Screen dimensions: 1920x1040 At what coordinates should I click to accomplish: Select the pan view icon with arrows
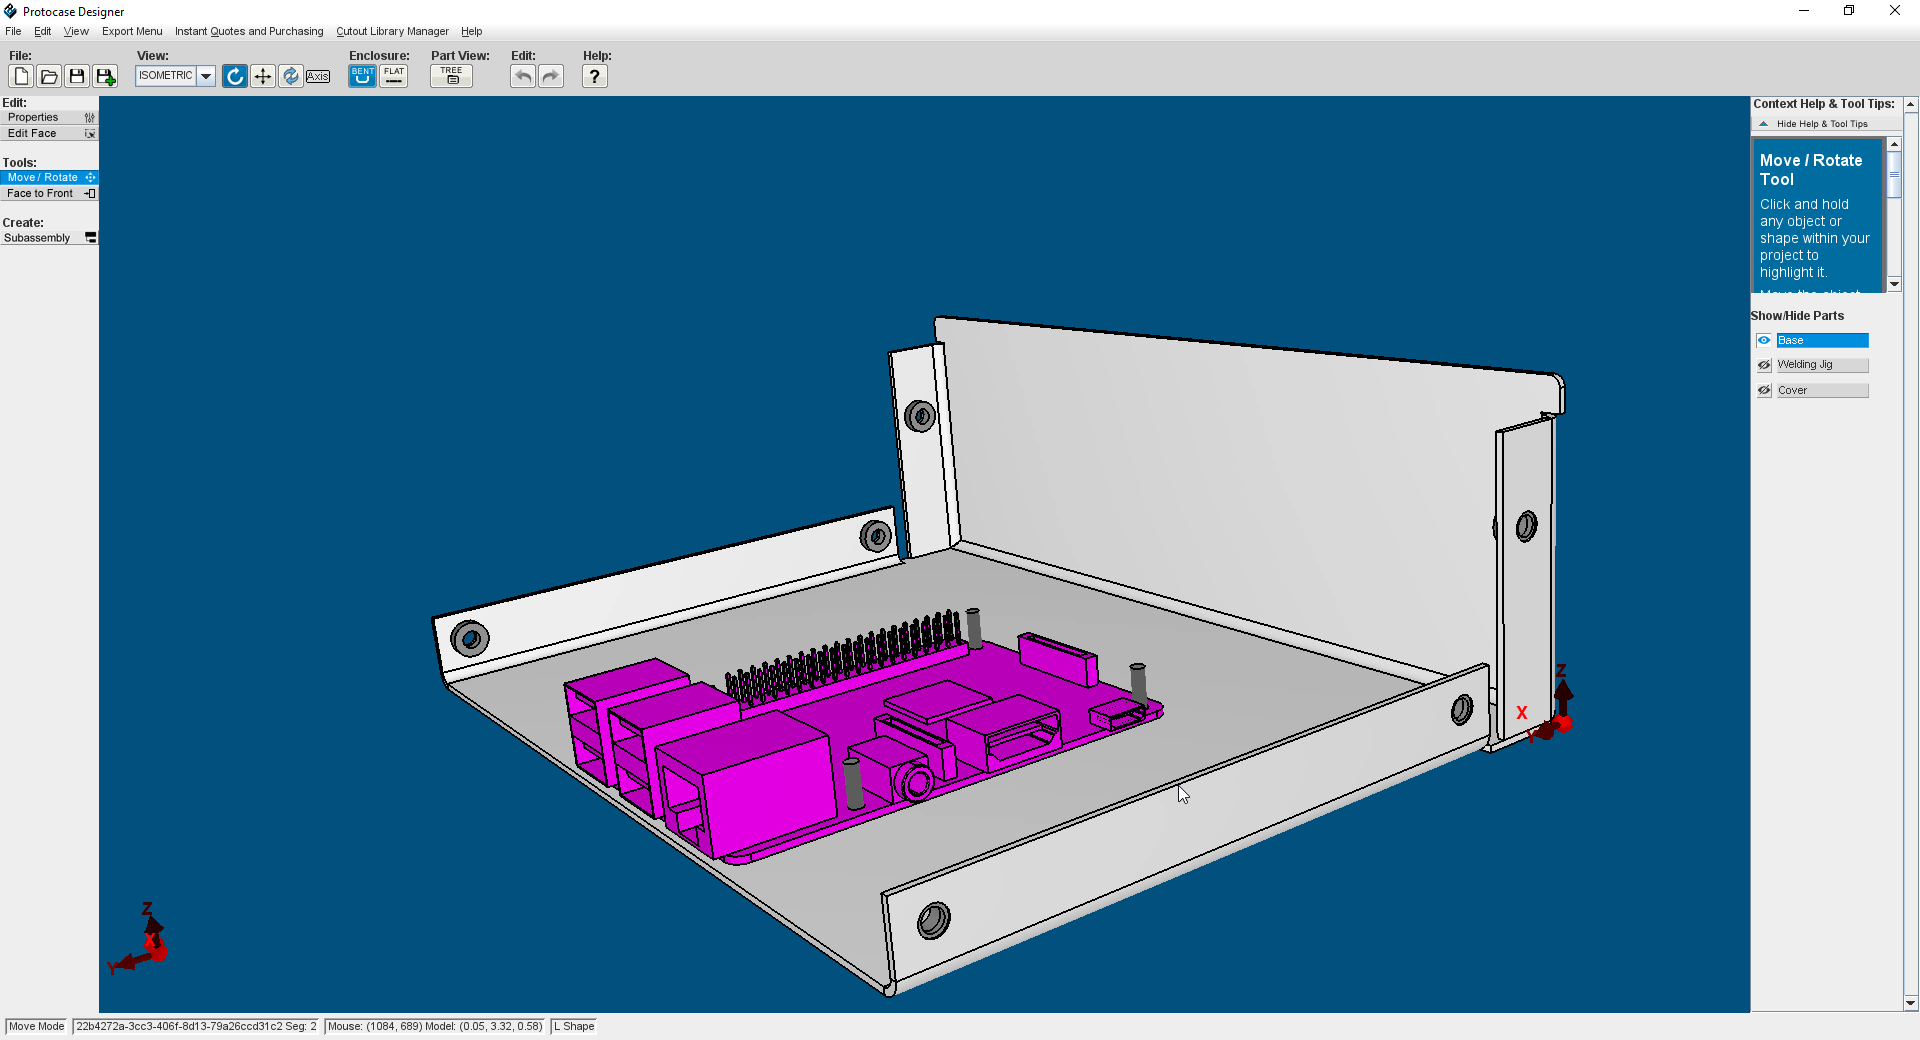(x=262, y=75)
